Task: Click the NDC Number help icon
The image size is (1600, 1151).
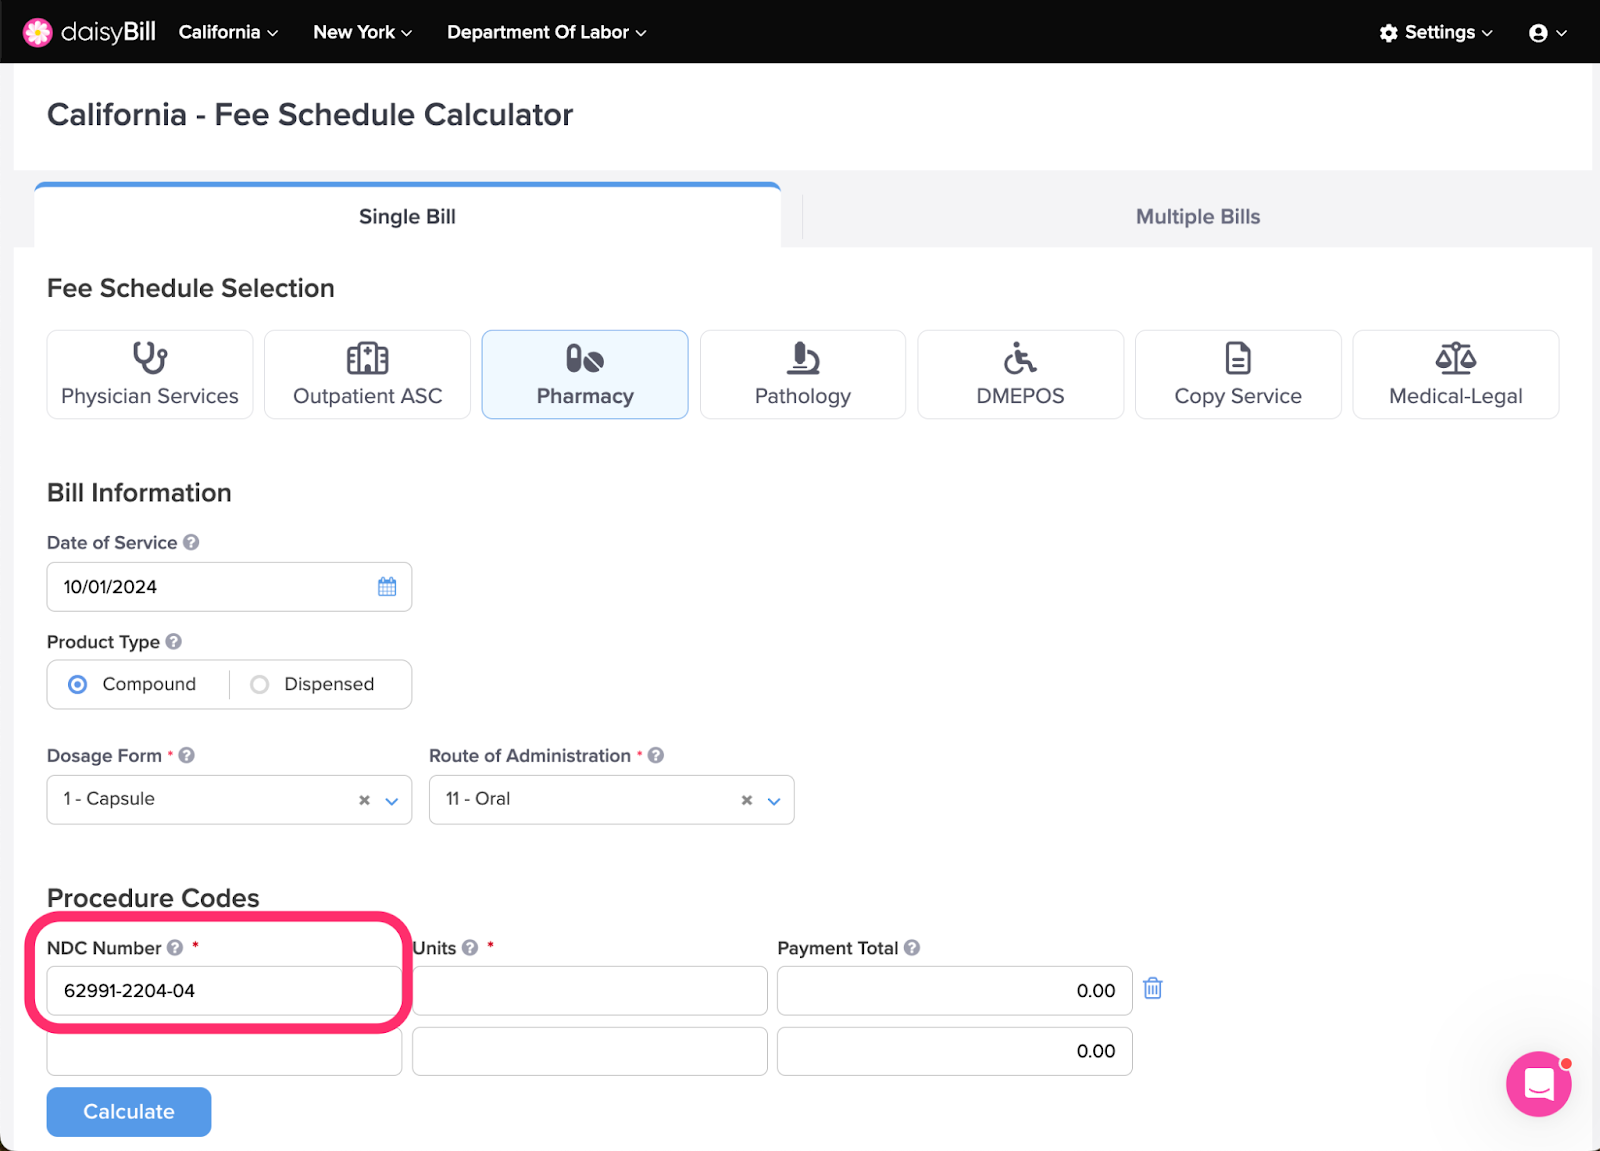Action: point(175,948)
